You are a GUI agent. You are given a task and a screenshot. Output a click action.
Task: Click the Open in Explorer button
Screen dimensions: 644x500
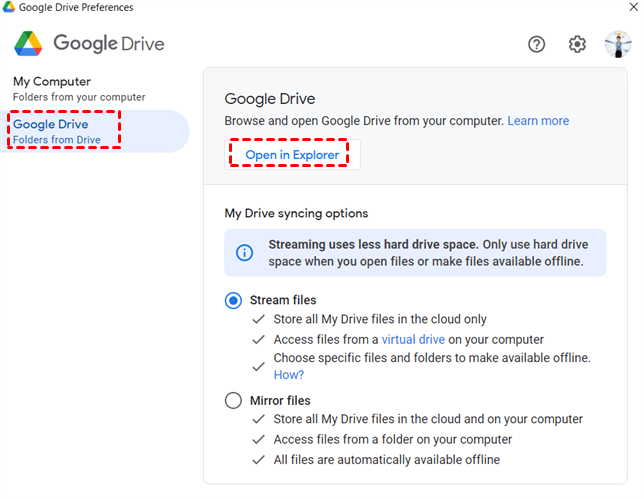[292, 155]
